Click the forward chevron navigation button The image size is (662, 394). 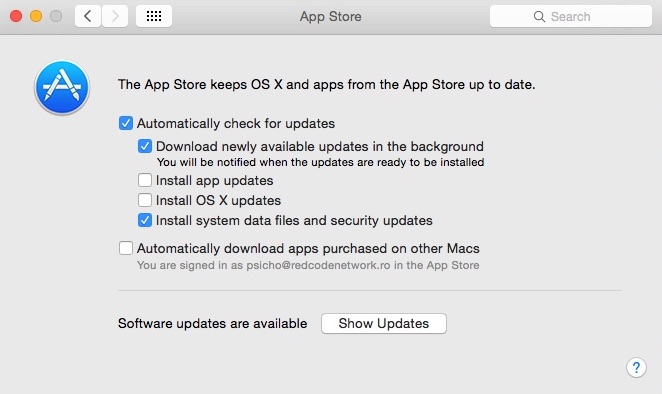115,16
